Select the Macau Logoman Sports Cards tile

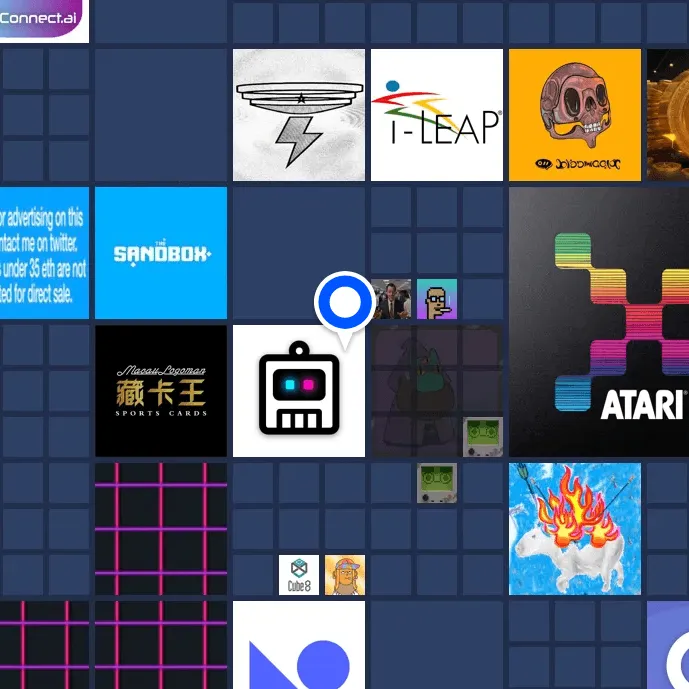click(161, 391)
